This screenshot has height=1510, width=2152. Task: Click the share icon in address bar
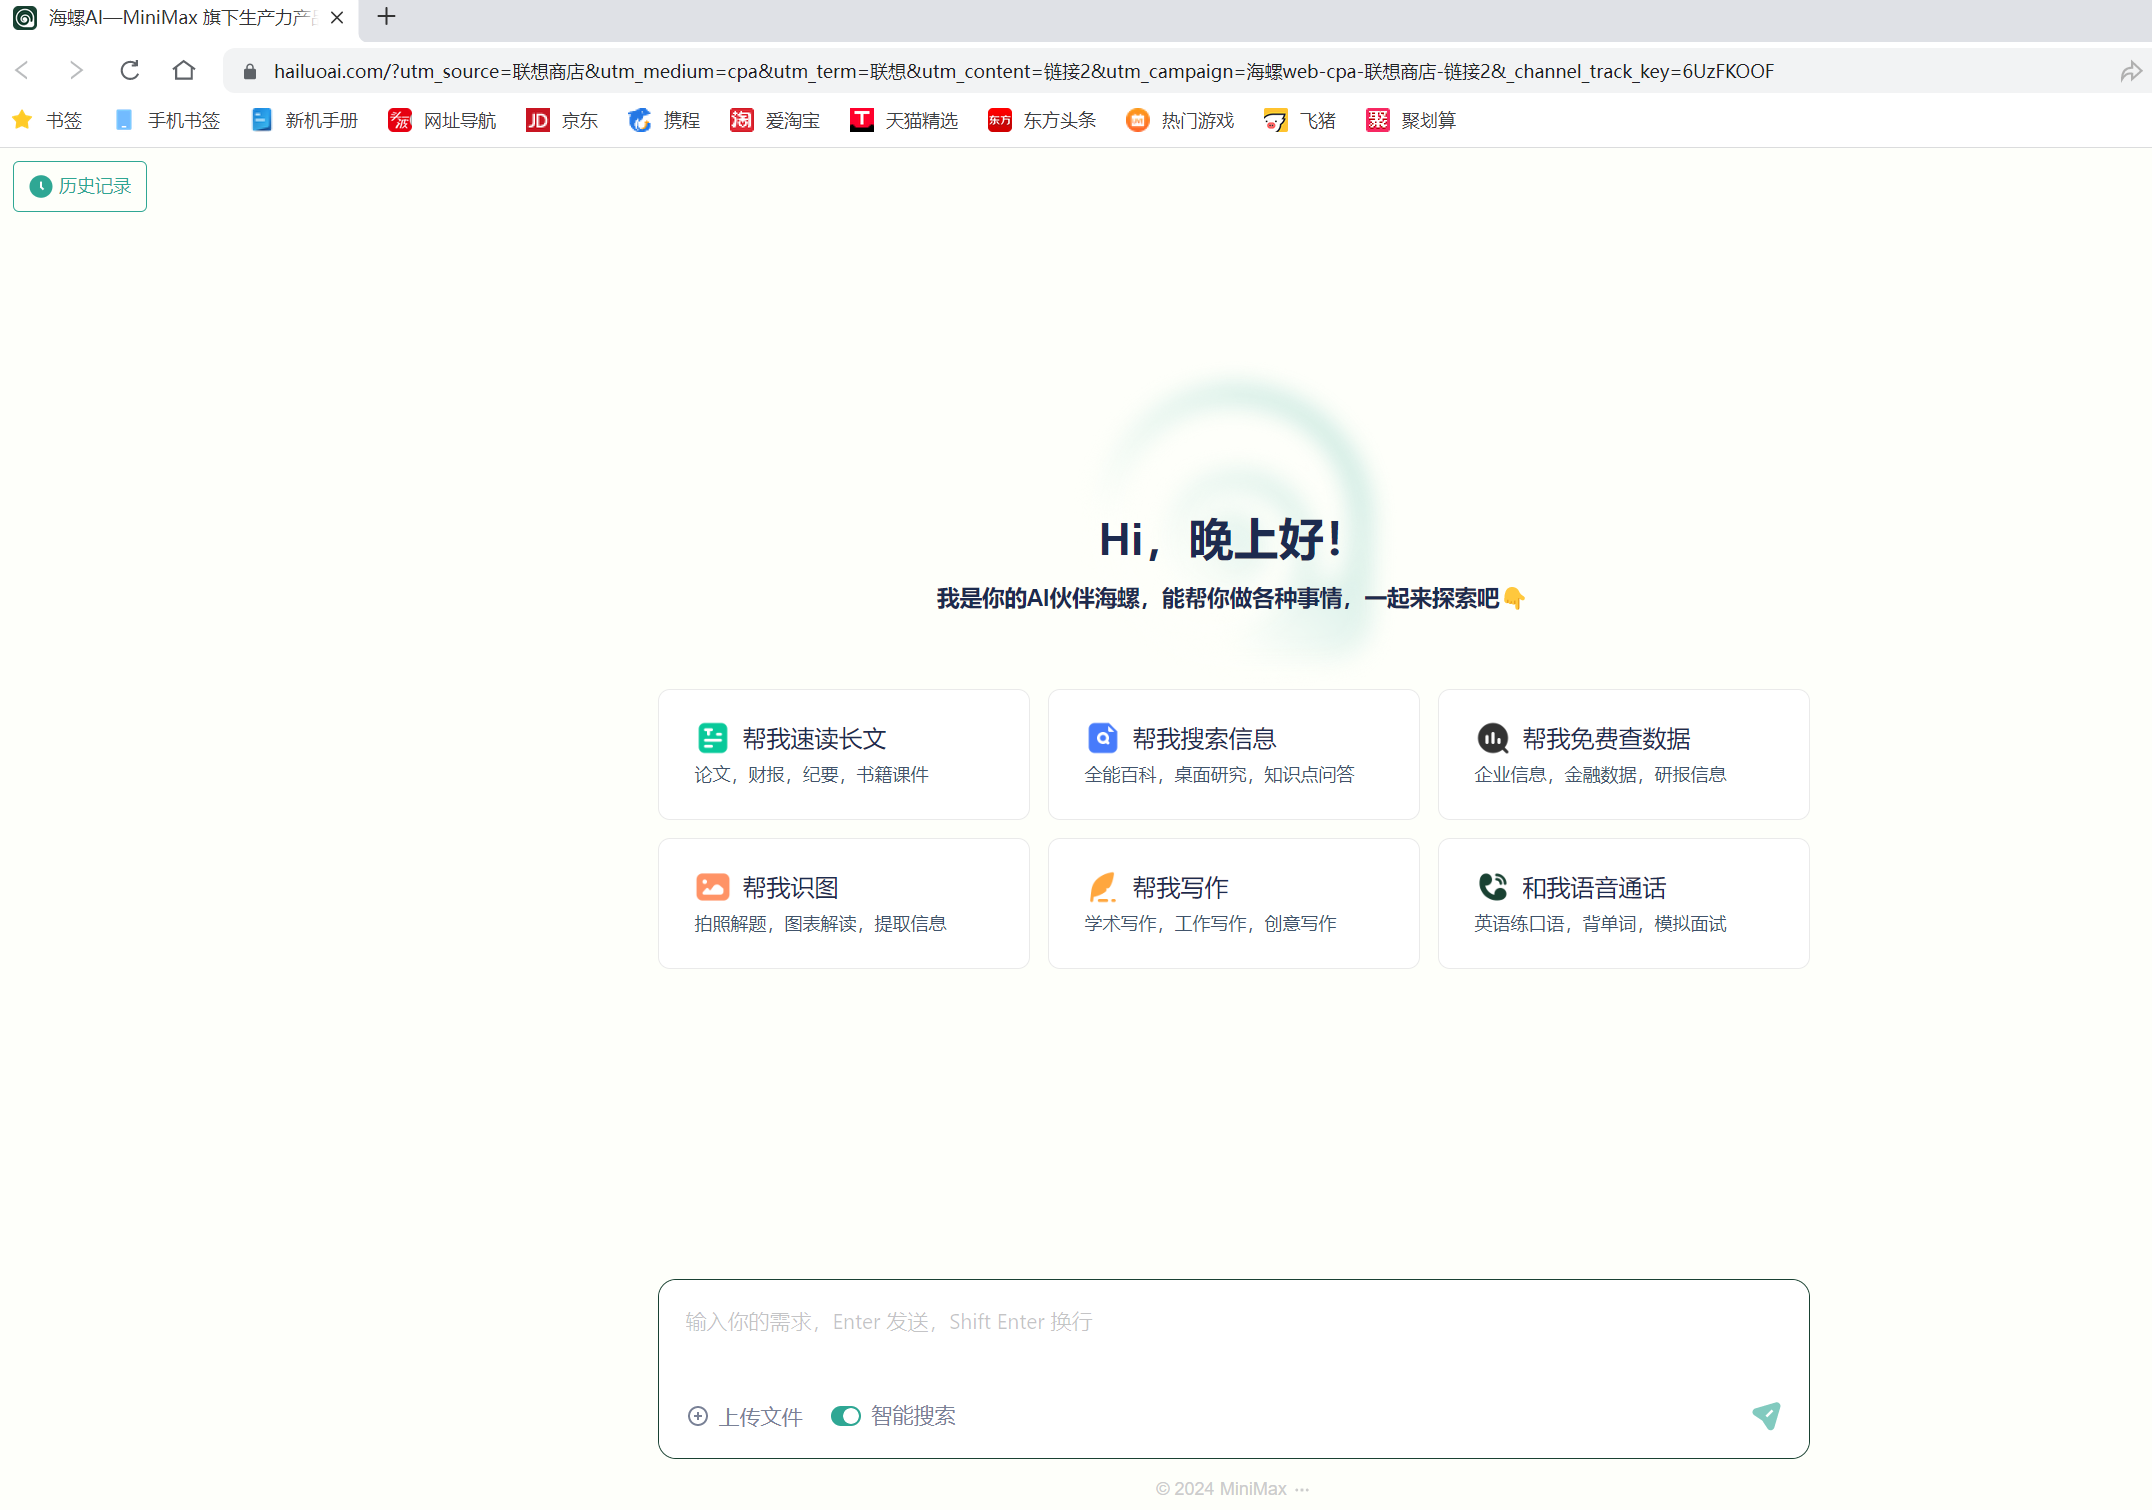pos(2130,71)
